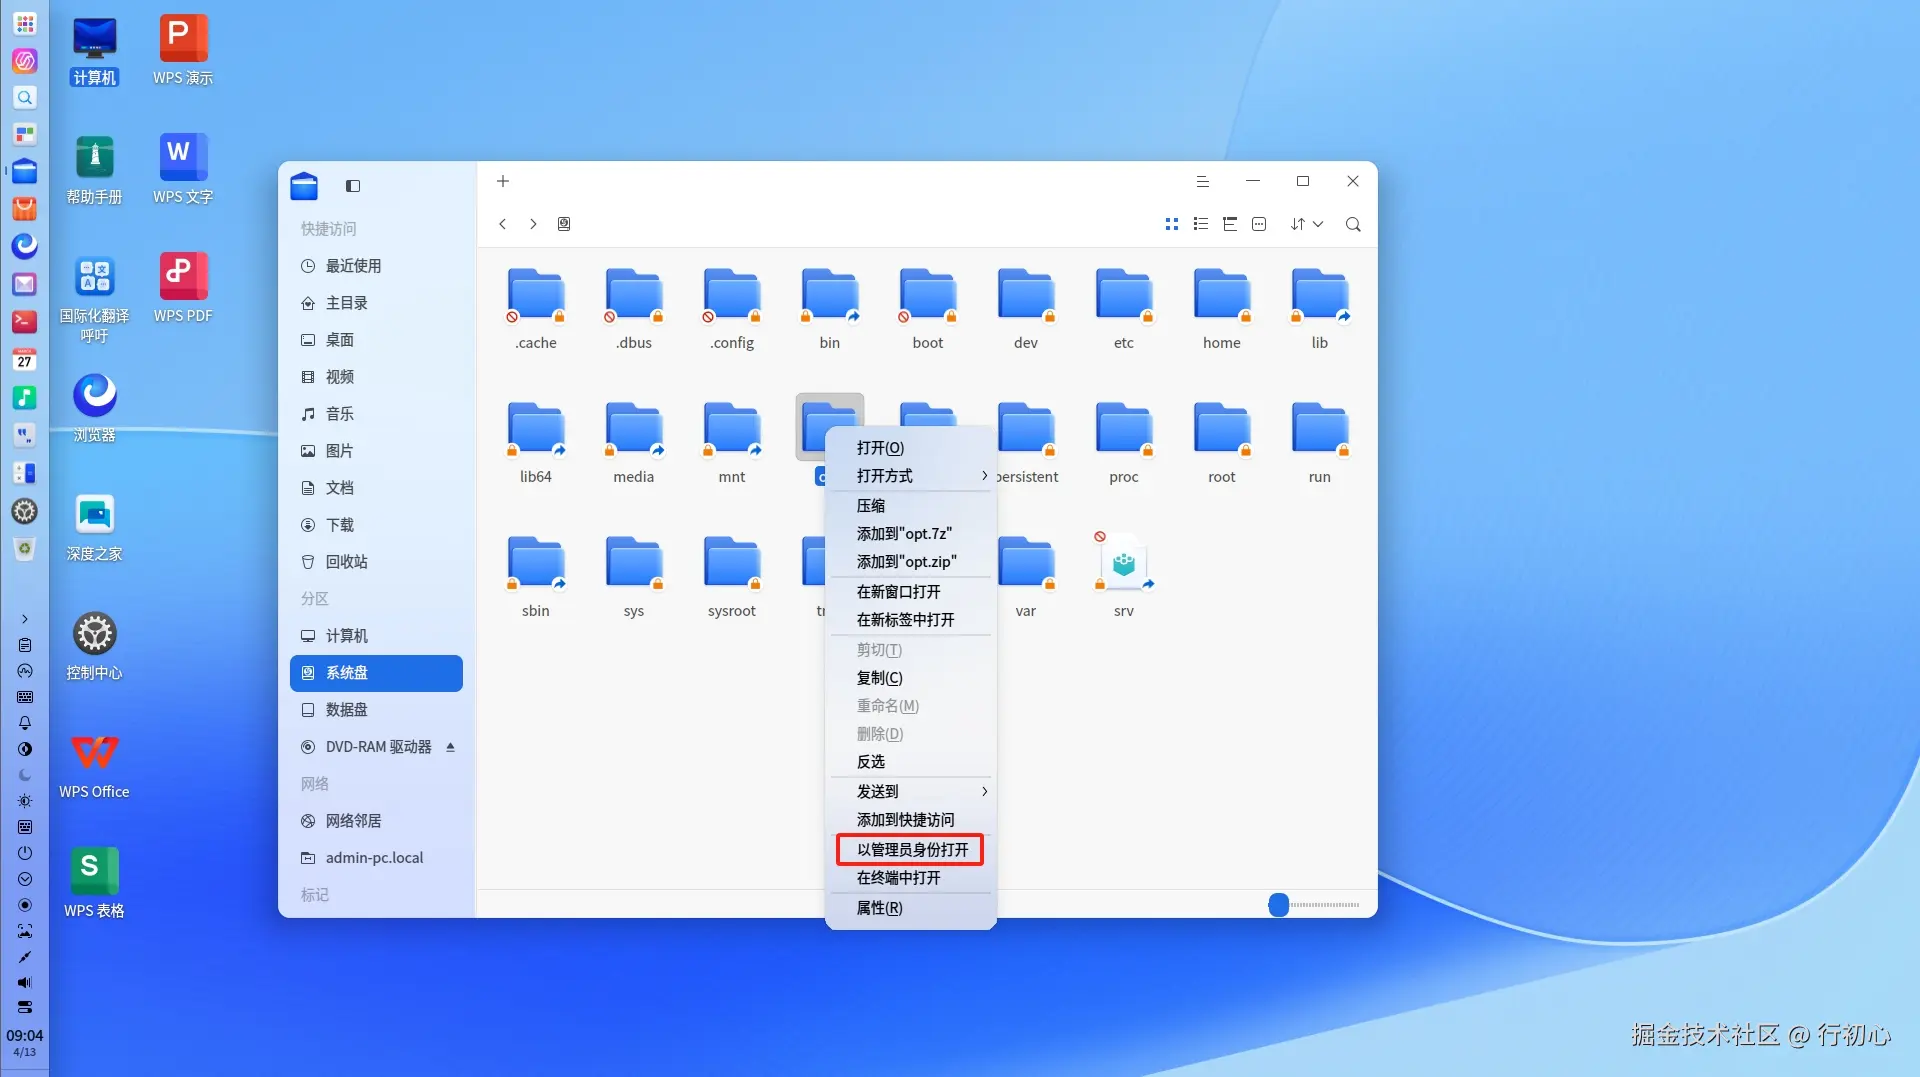Open the sort order dropdown
1920x1077 pixels.
1307,224
